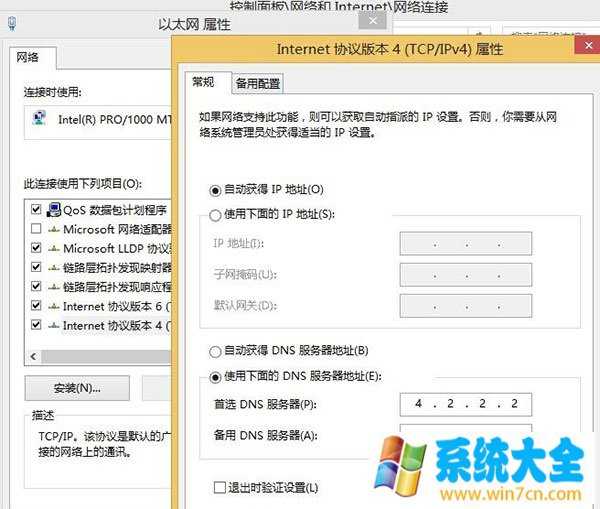Click the 首选 DNS 服务器 address field
600x509 pixels.
[x=465, y=404]
